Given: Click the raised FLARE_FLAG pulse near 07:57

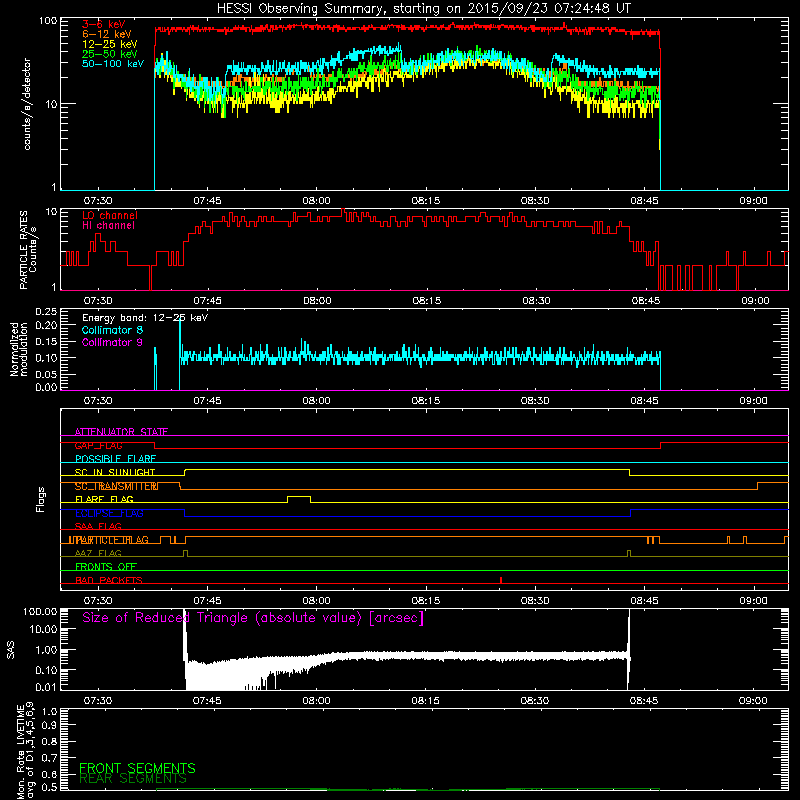Looking at the screenshot, I should click(x=299, y=498).
